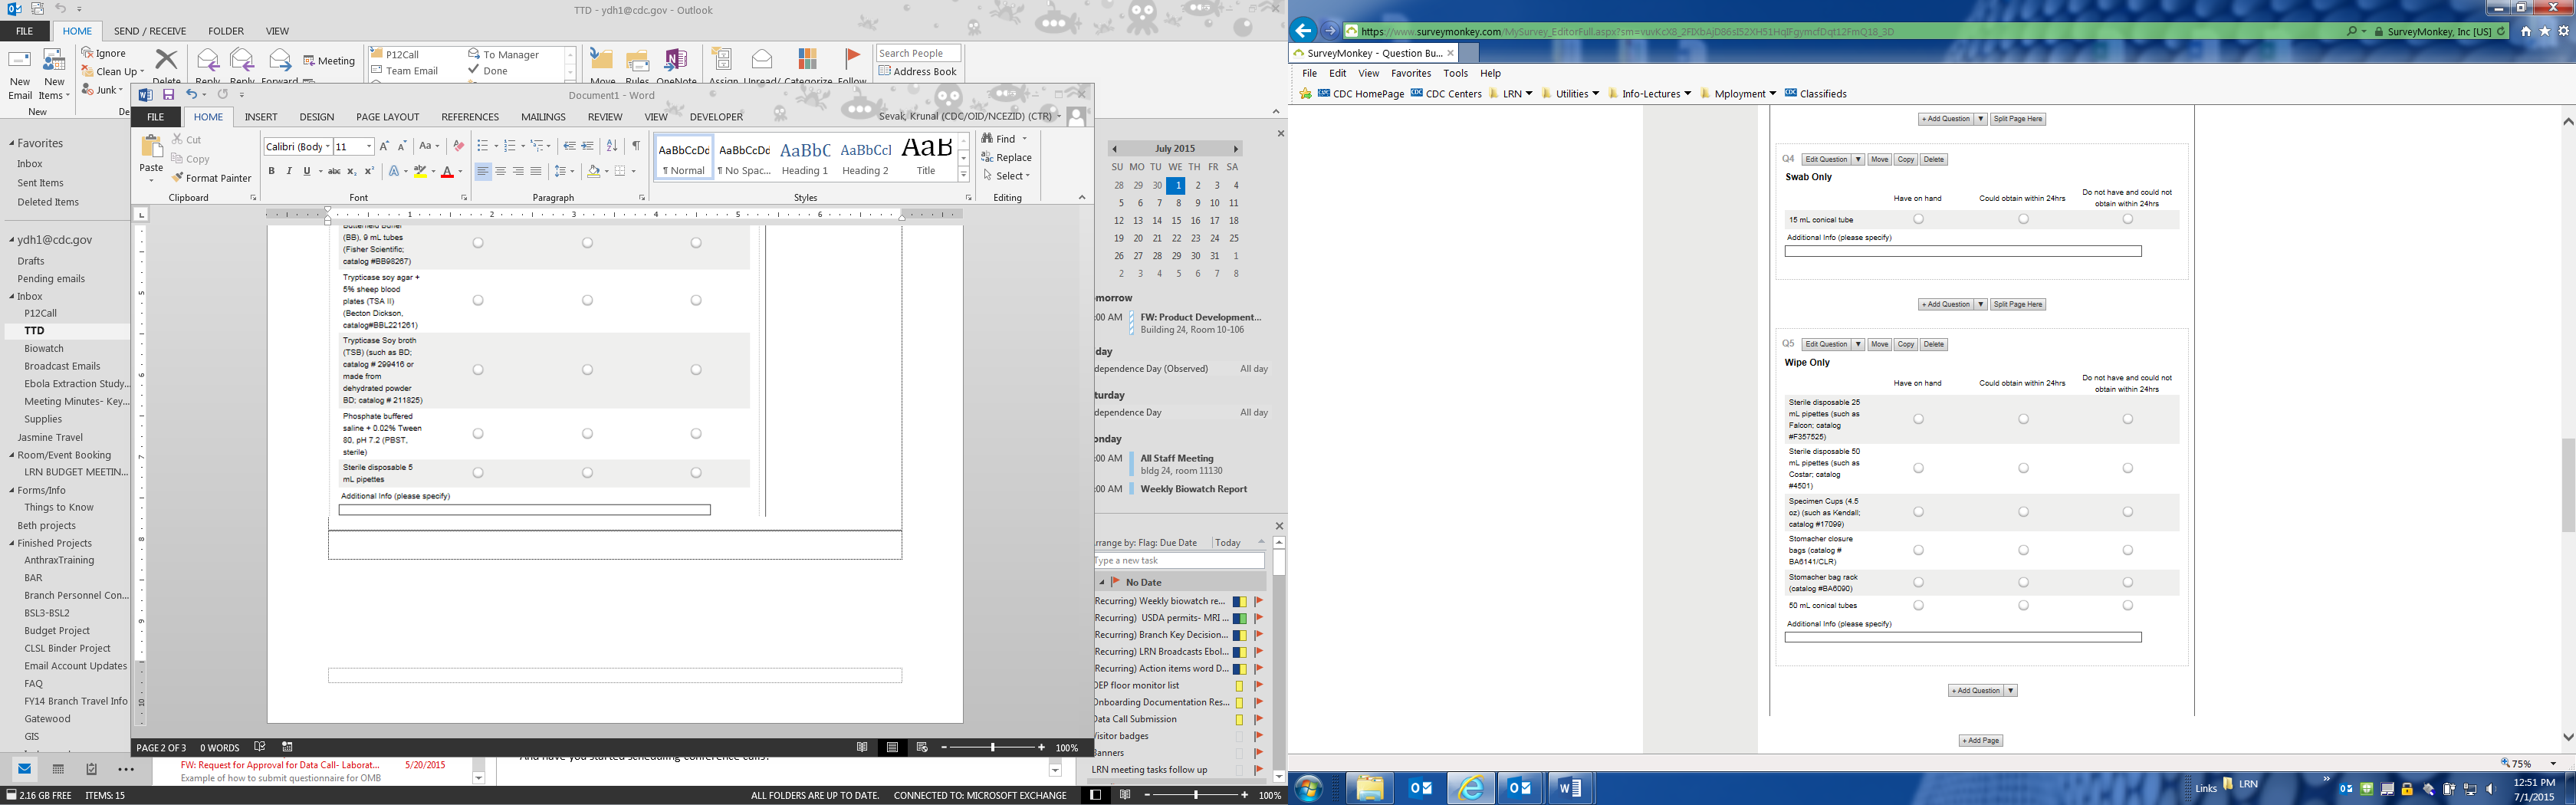The width and height of the screenshot is (2576, 805).
Task: Open the LRN favorites folder dropdown in IE
Action: [1528, 94]
